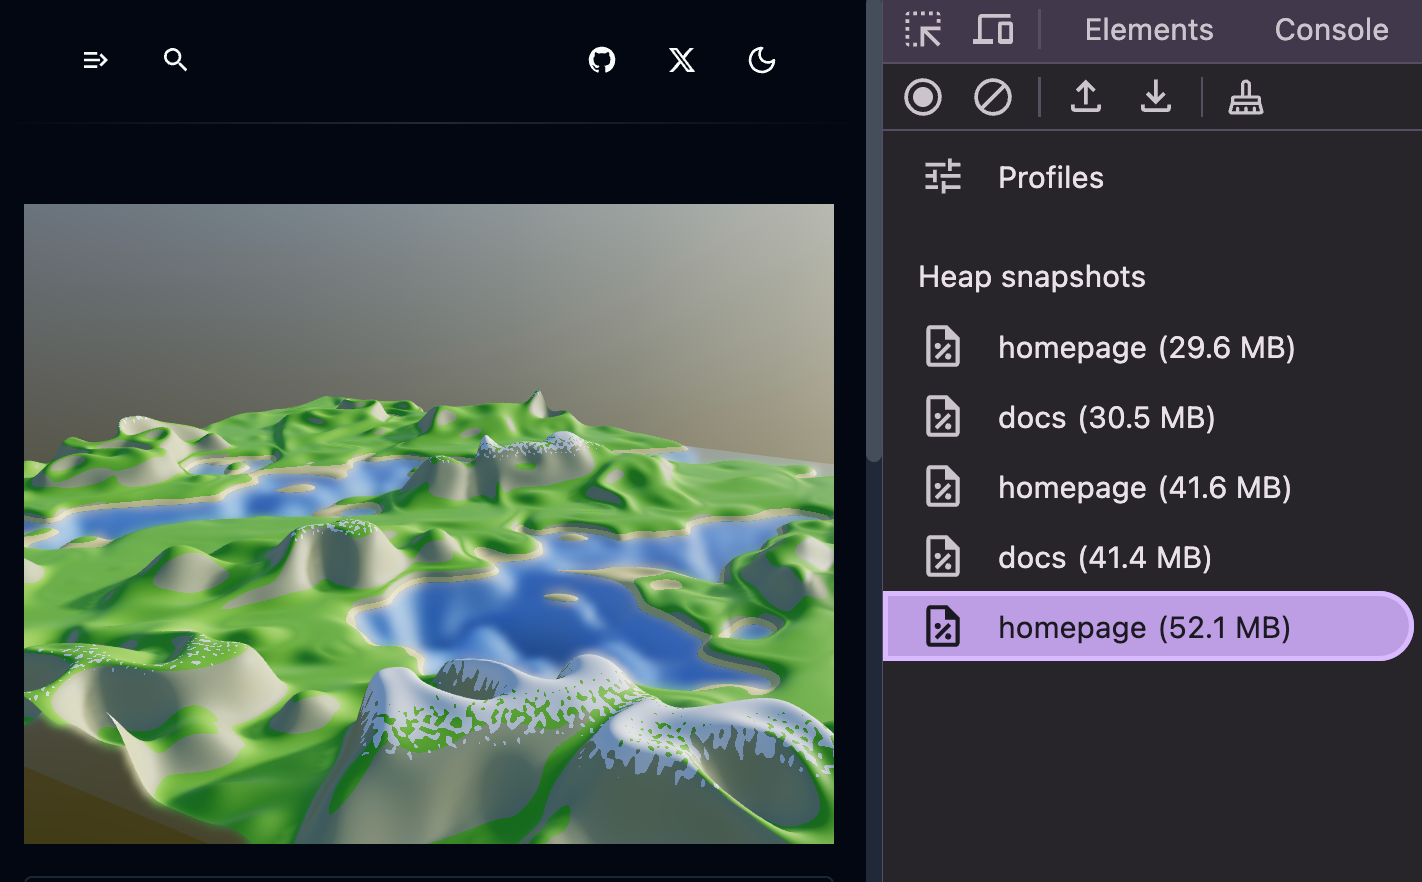This screenshot has height=882, width=1422.
Task: Load a profile via the upload icon
Action: [1086, 97]
